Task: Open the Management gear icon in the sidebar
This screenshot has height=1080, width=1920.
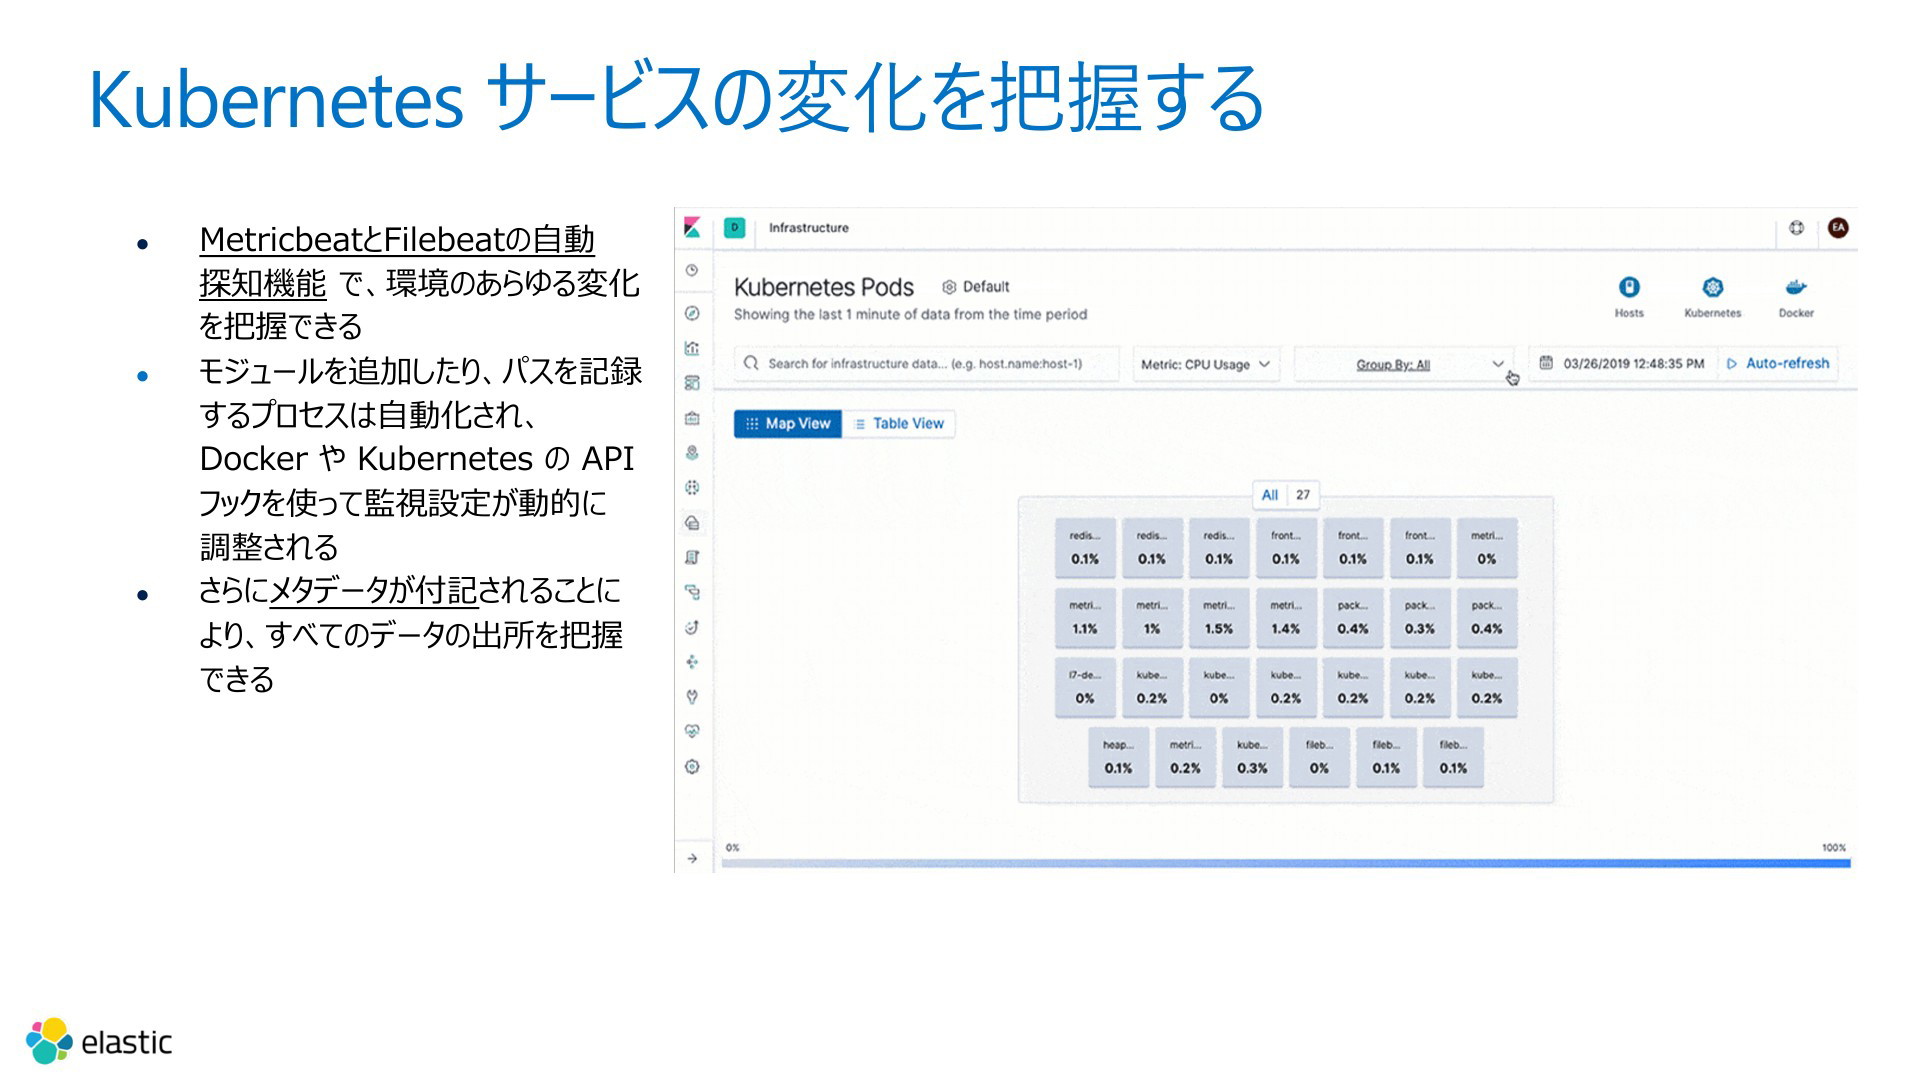Action: tap(692, 767)
